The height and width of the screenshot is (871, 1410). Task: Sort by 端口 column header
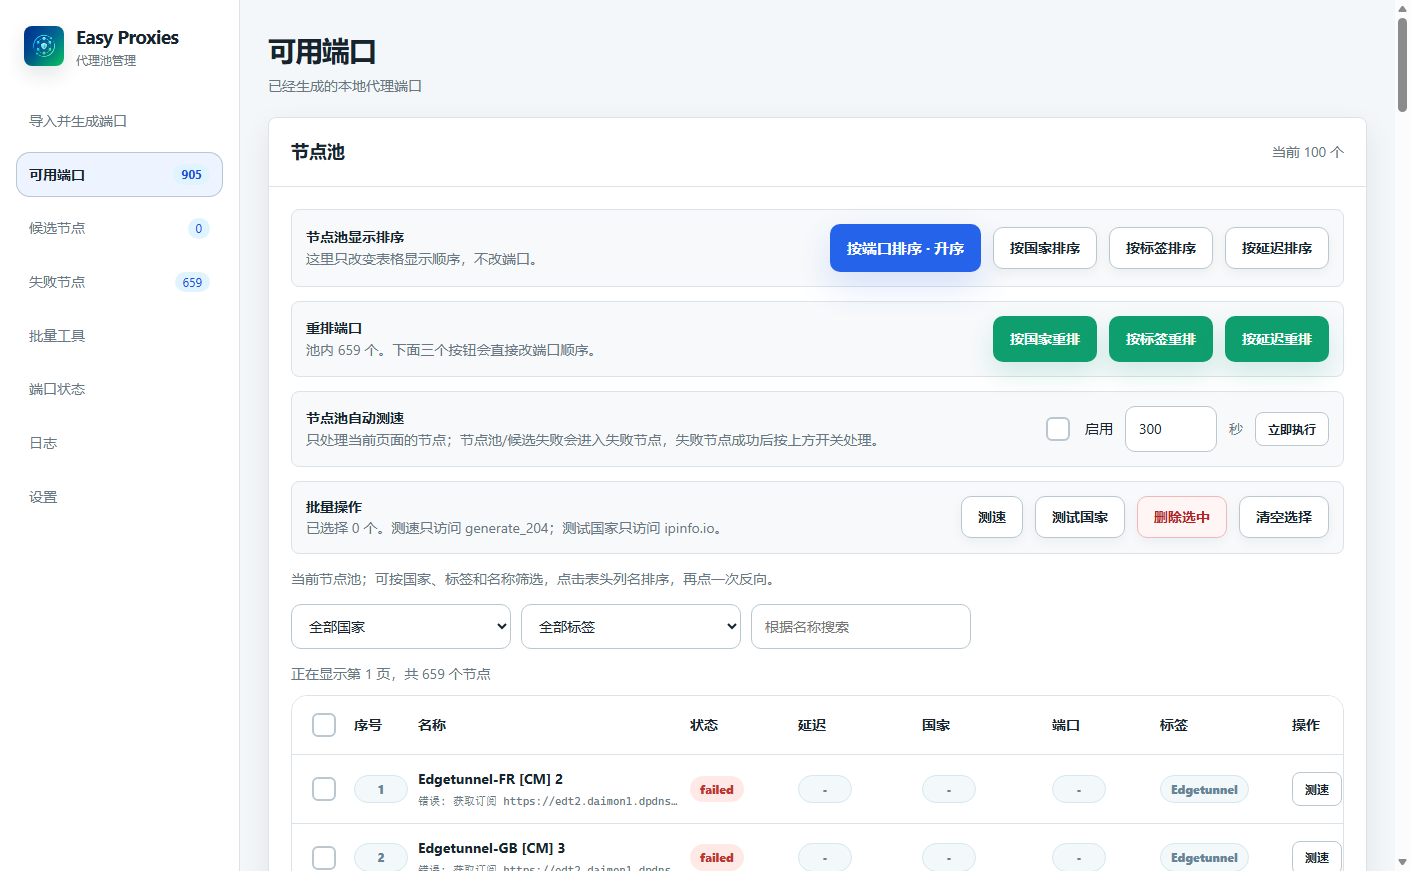(1066, 725)
